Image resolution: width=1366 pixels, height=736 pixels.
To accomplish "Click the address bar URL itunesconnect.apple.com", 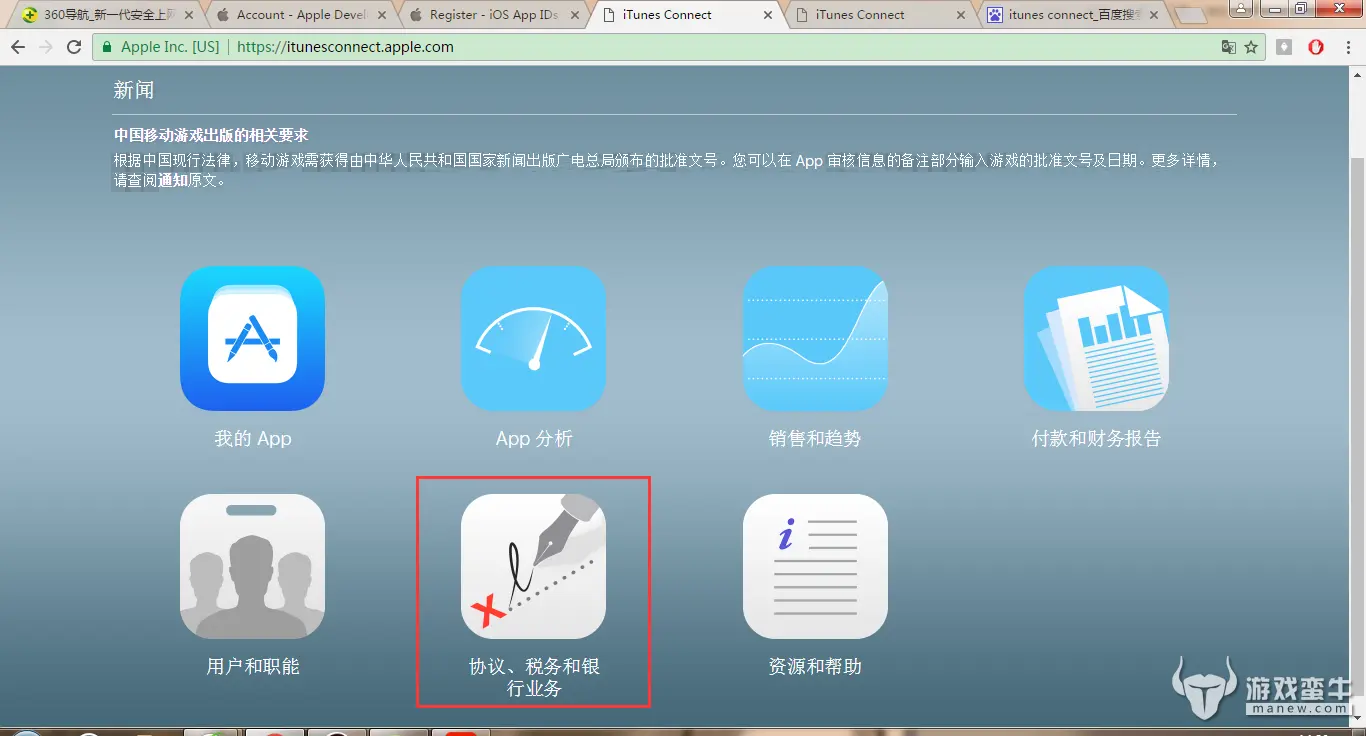I will tap(345, 47).
